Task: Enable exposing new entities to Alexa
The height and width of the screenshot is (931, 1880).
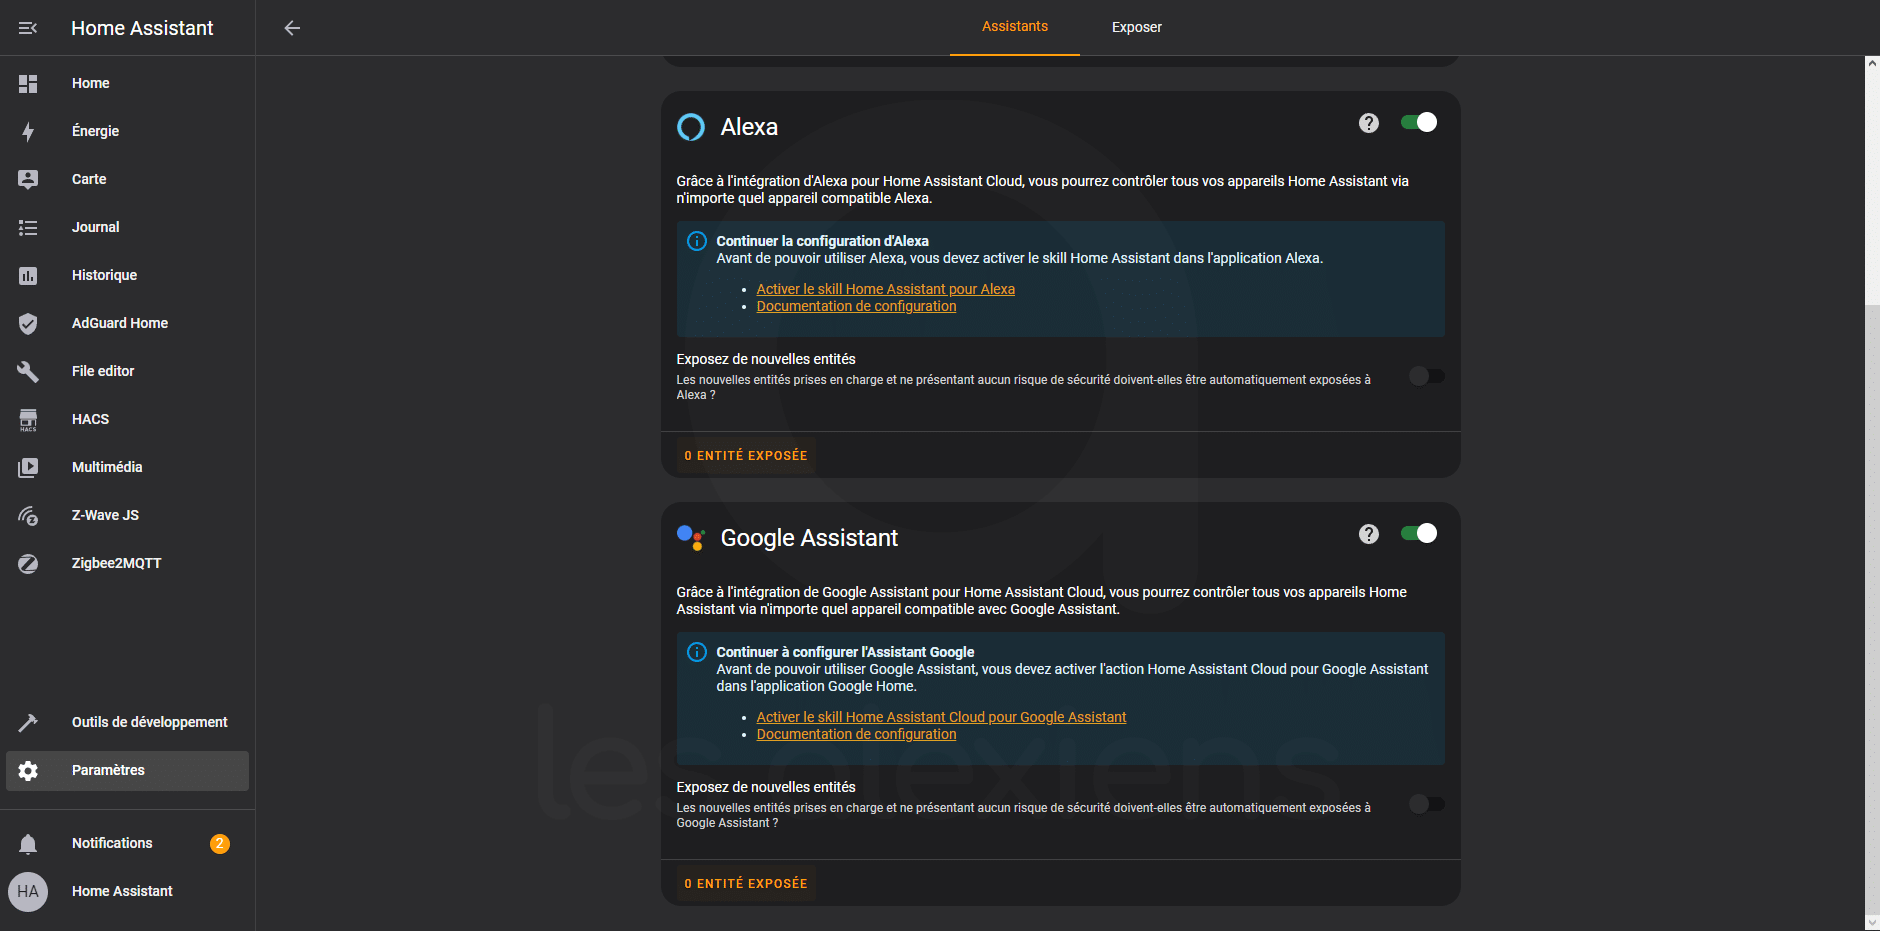Action: tap(1426, 376)
